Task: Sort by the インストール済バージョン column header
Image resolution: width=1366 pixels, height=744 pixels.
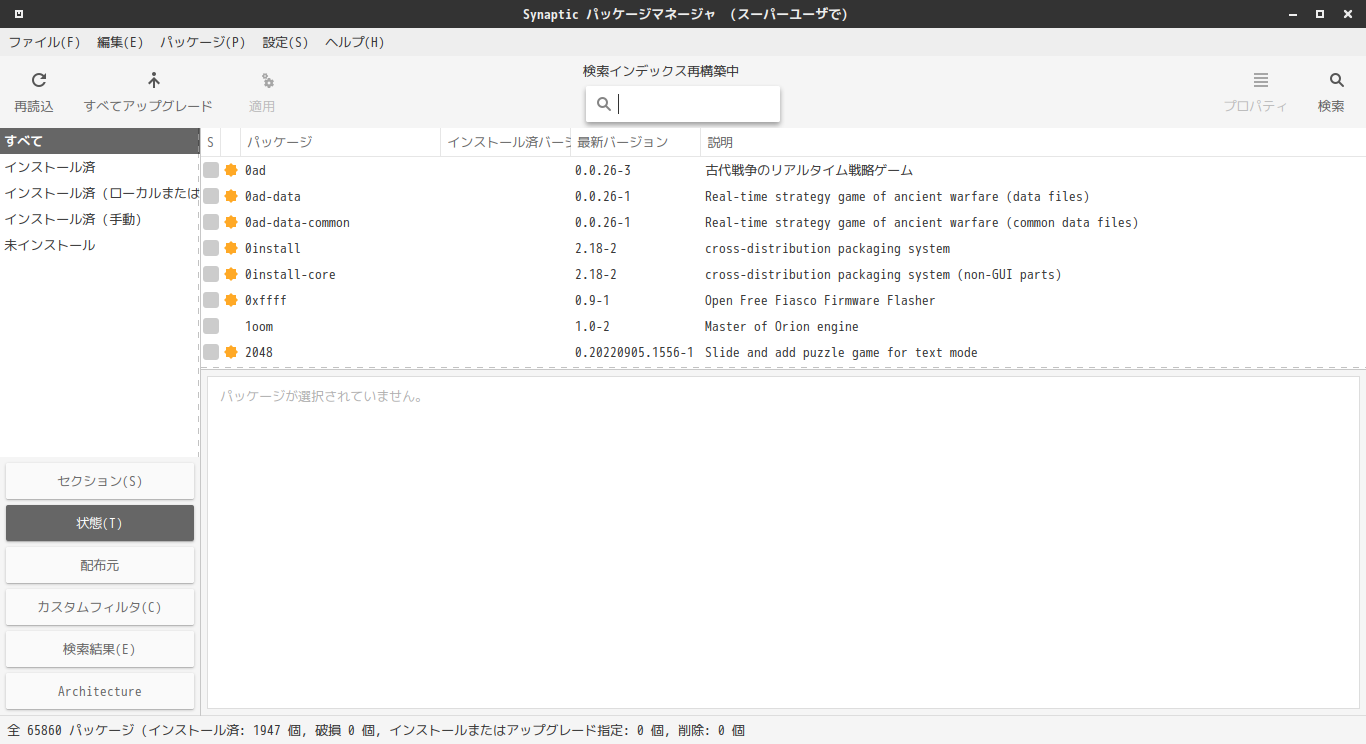Action: point(506,142)
